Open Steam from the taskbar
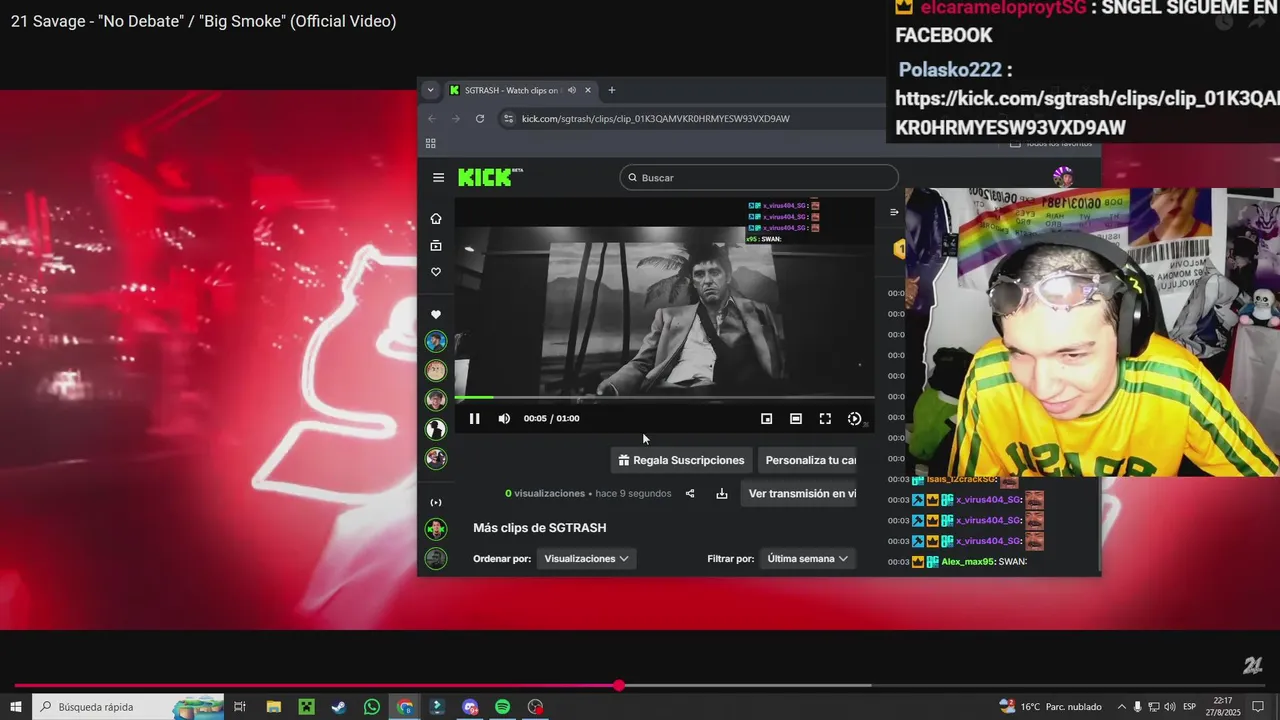Screen dimensions: 1280x720 (339, 707)
